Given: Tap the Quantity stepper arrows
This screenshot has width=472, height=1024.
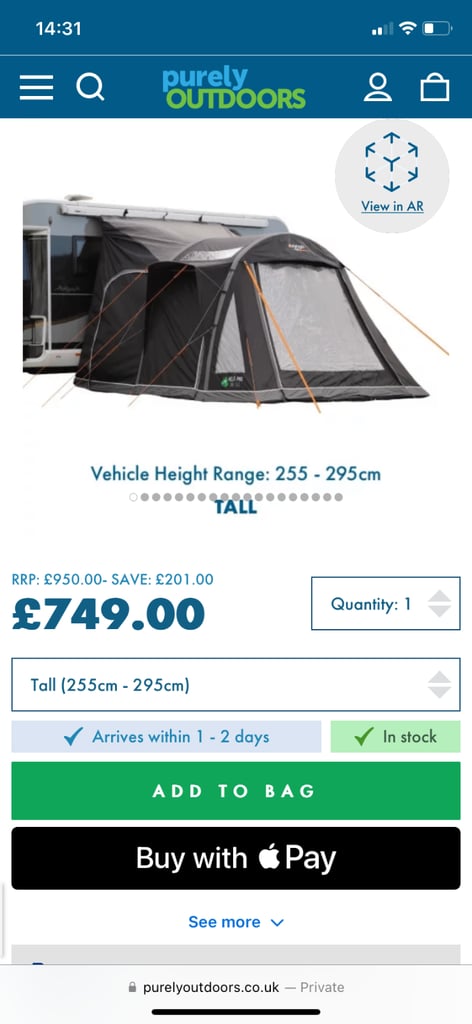Looking at the screenshot, I should pyautogui.click(x=439, y=603).
